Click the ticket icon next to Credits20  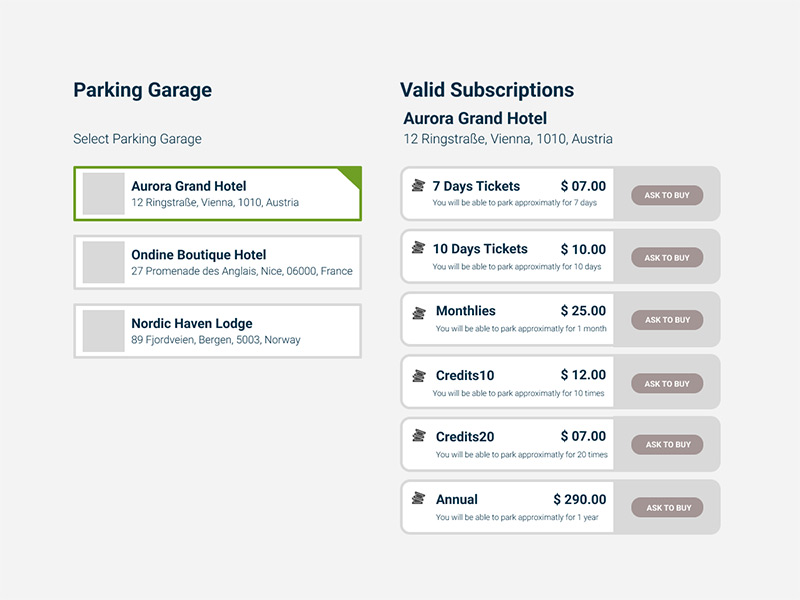[419, 437]
